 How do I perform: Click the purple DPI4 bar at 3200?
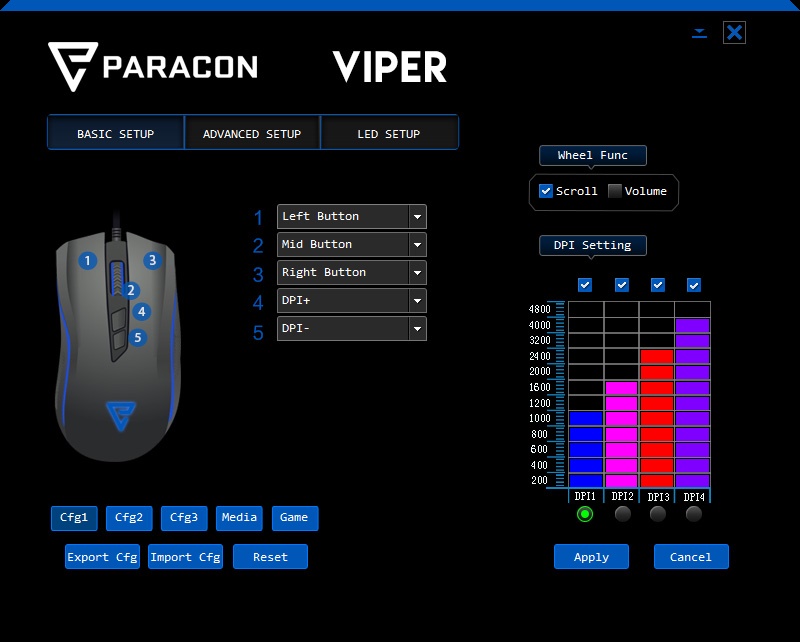[692, 340]
